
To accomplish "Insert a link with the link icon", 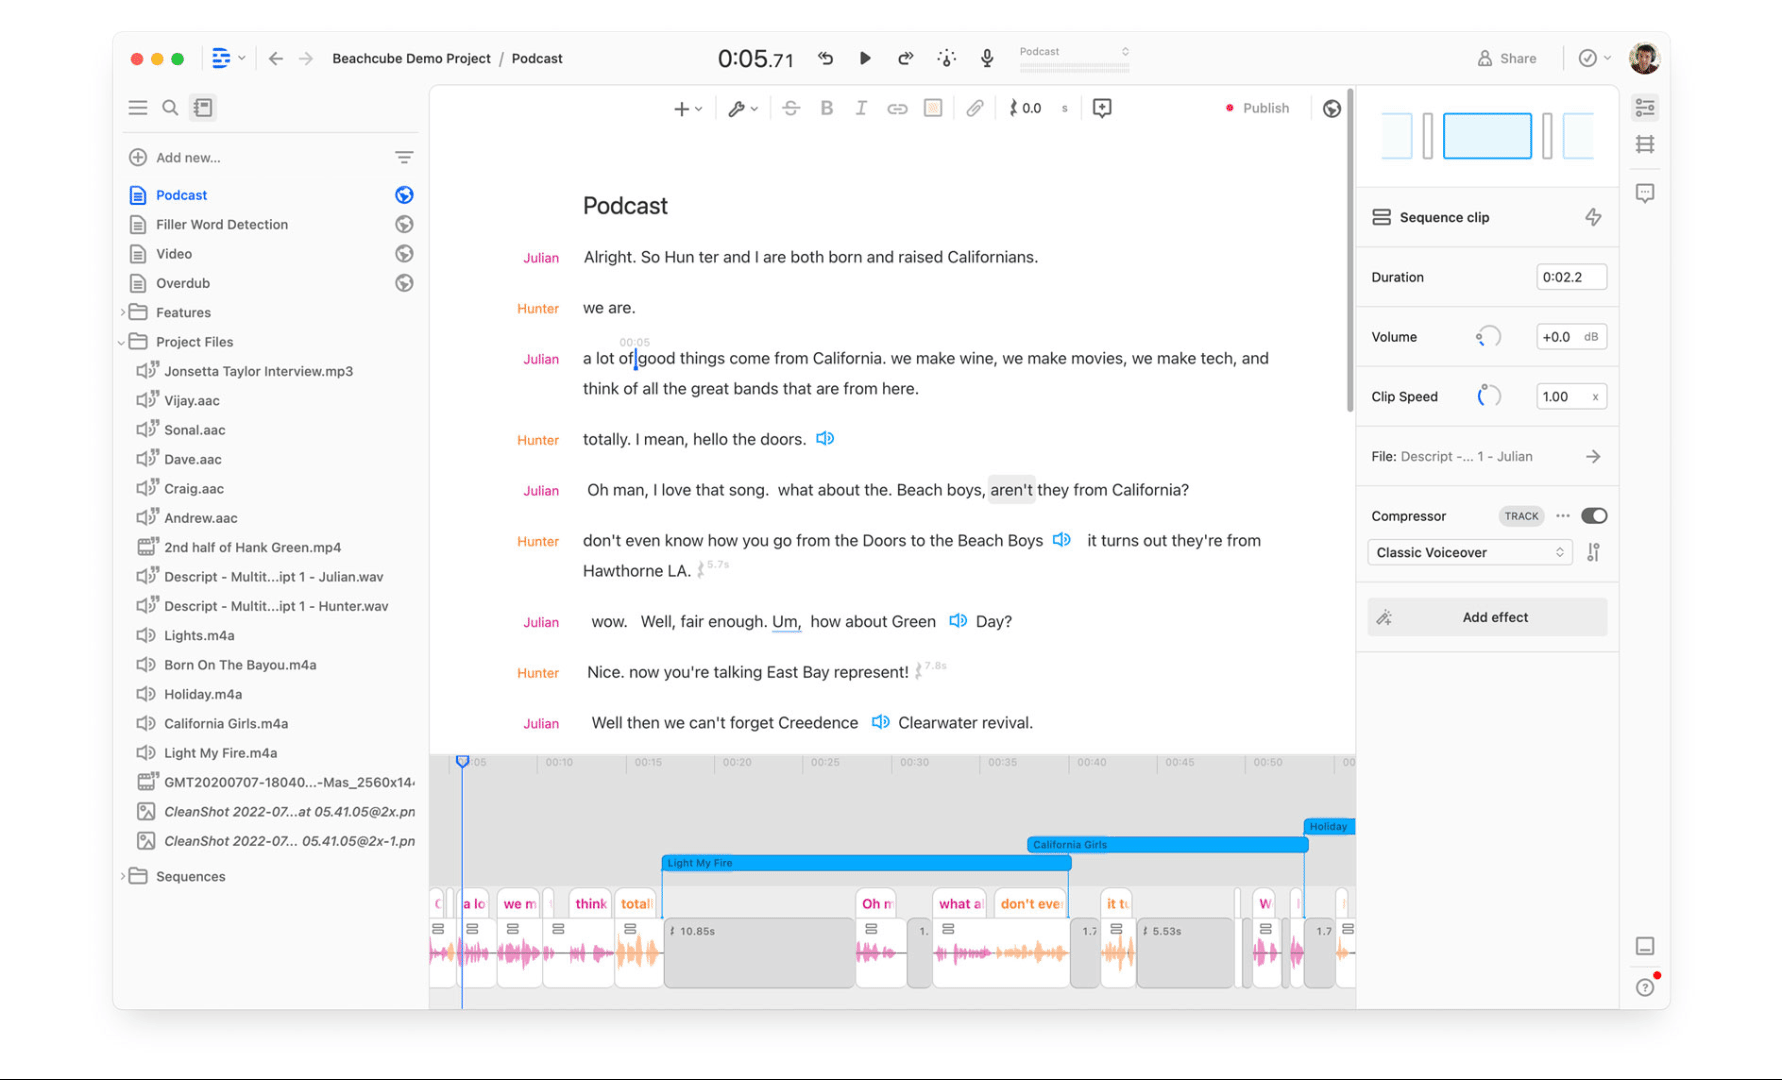I will pos(897,108).
